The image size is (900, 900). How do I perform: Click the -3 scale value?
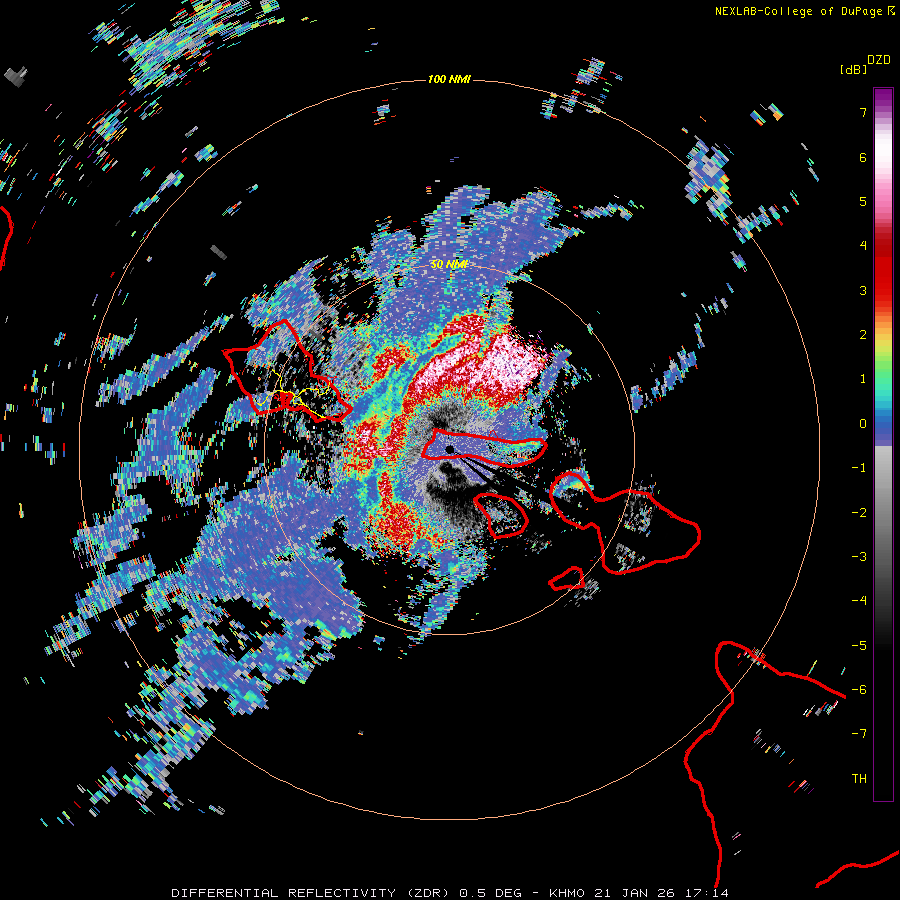(859, 557)
